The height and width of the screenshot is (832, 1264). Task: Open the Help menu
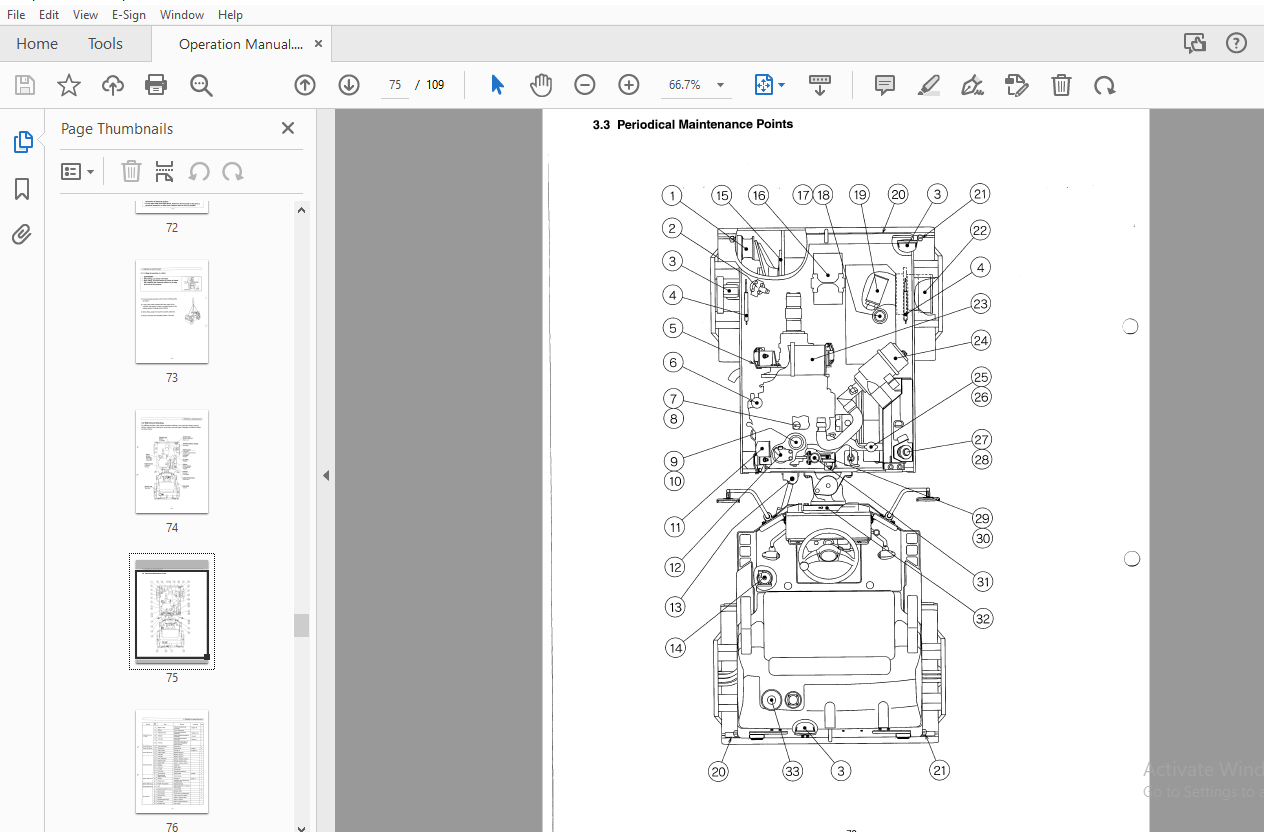[230, 15]
